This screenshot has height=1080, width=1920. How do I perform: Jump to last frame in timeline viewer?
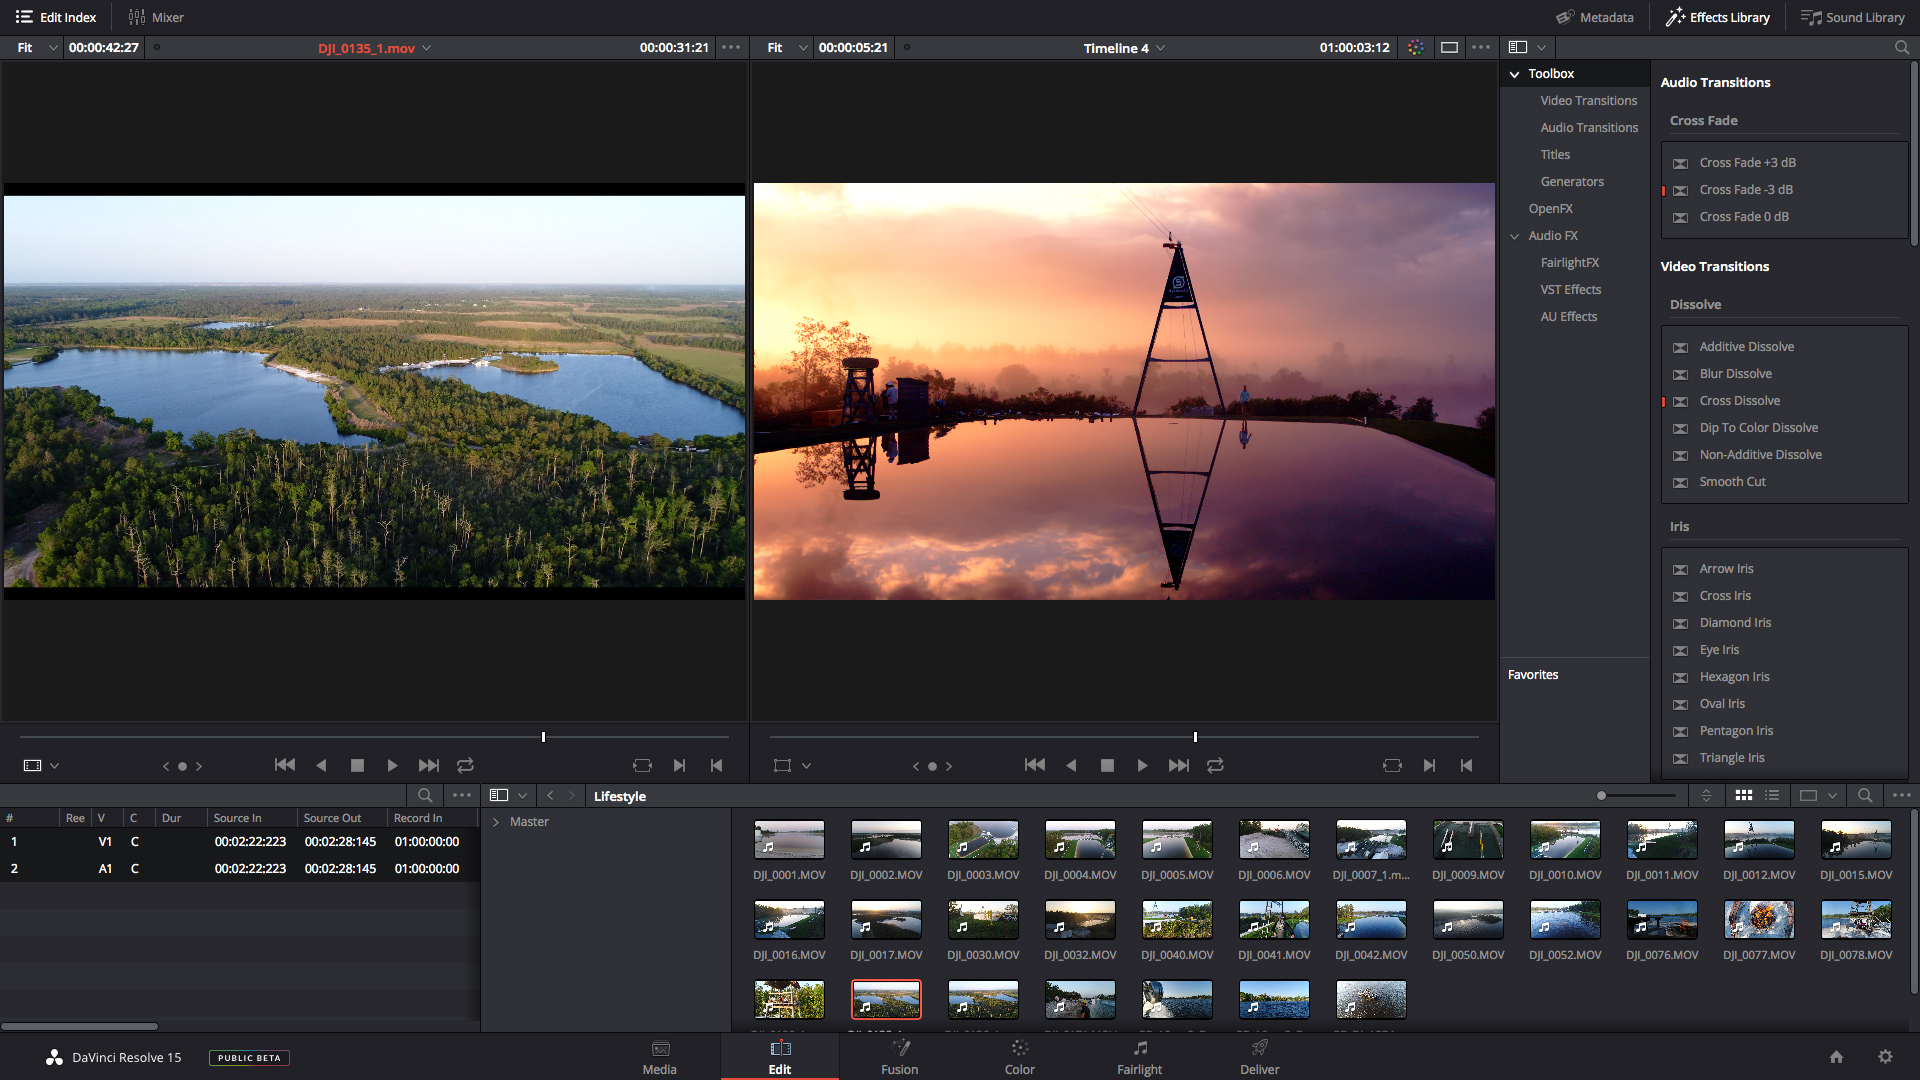(x=1179, y=765)
